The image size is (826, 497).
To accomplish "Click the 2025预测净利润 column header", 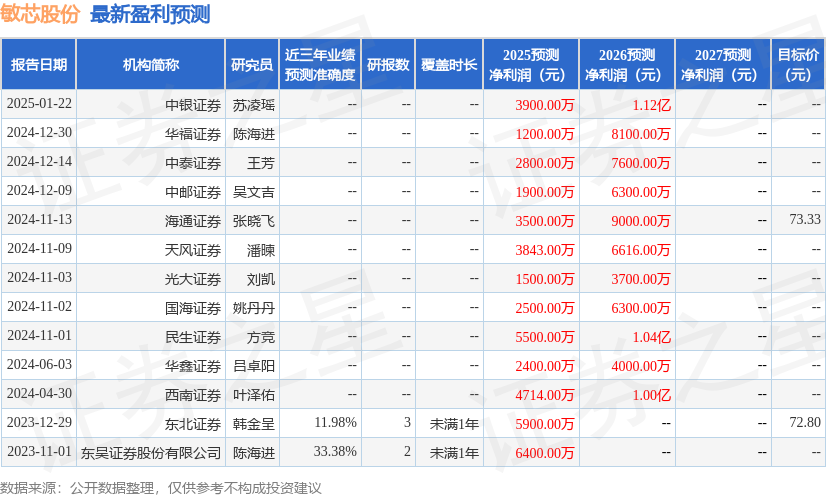I will coord(531,64).
